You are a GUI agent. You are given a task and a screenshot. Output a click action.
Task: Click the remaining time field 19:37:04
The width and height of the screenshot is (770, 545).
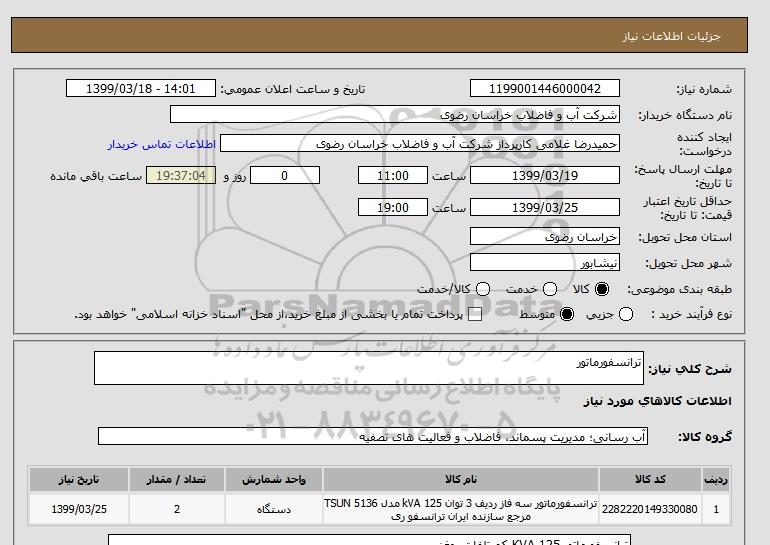(181, 175)
